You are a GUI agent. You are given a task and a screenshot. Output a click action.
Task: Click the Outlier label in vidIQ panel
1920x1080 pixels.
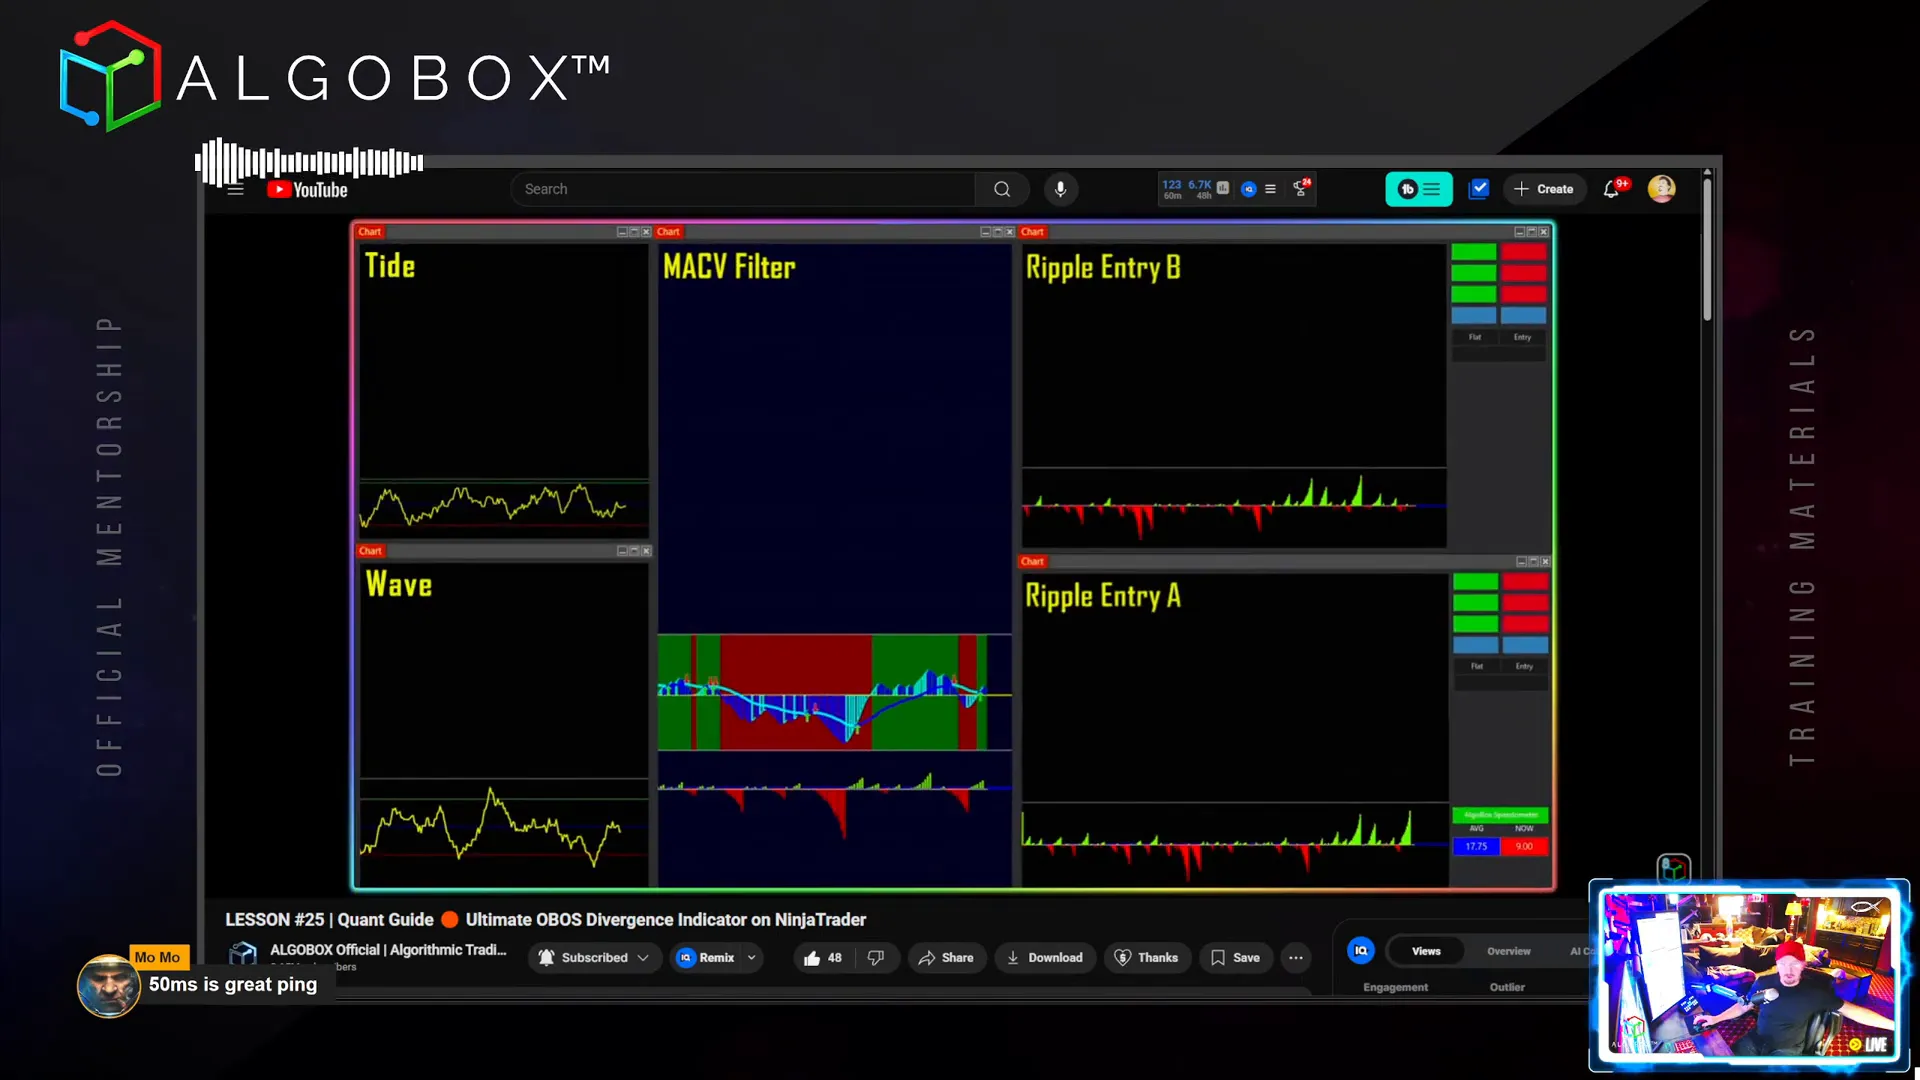[1507, 987]
